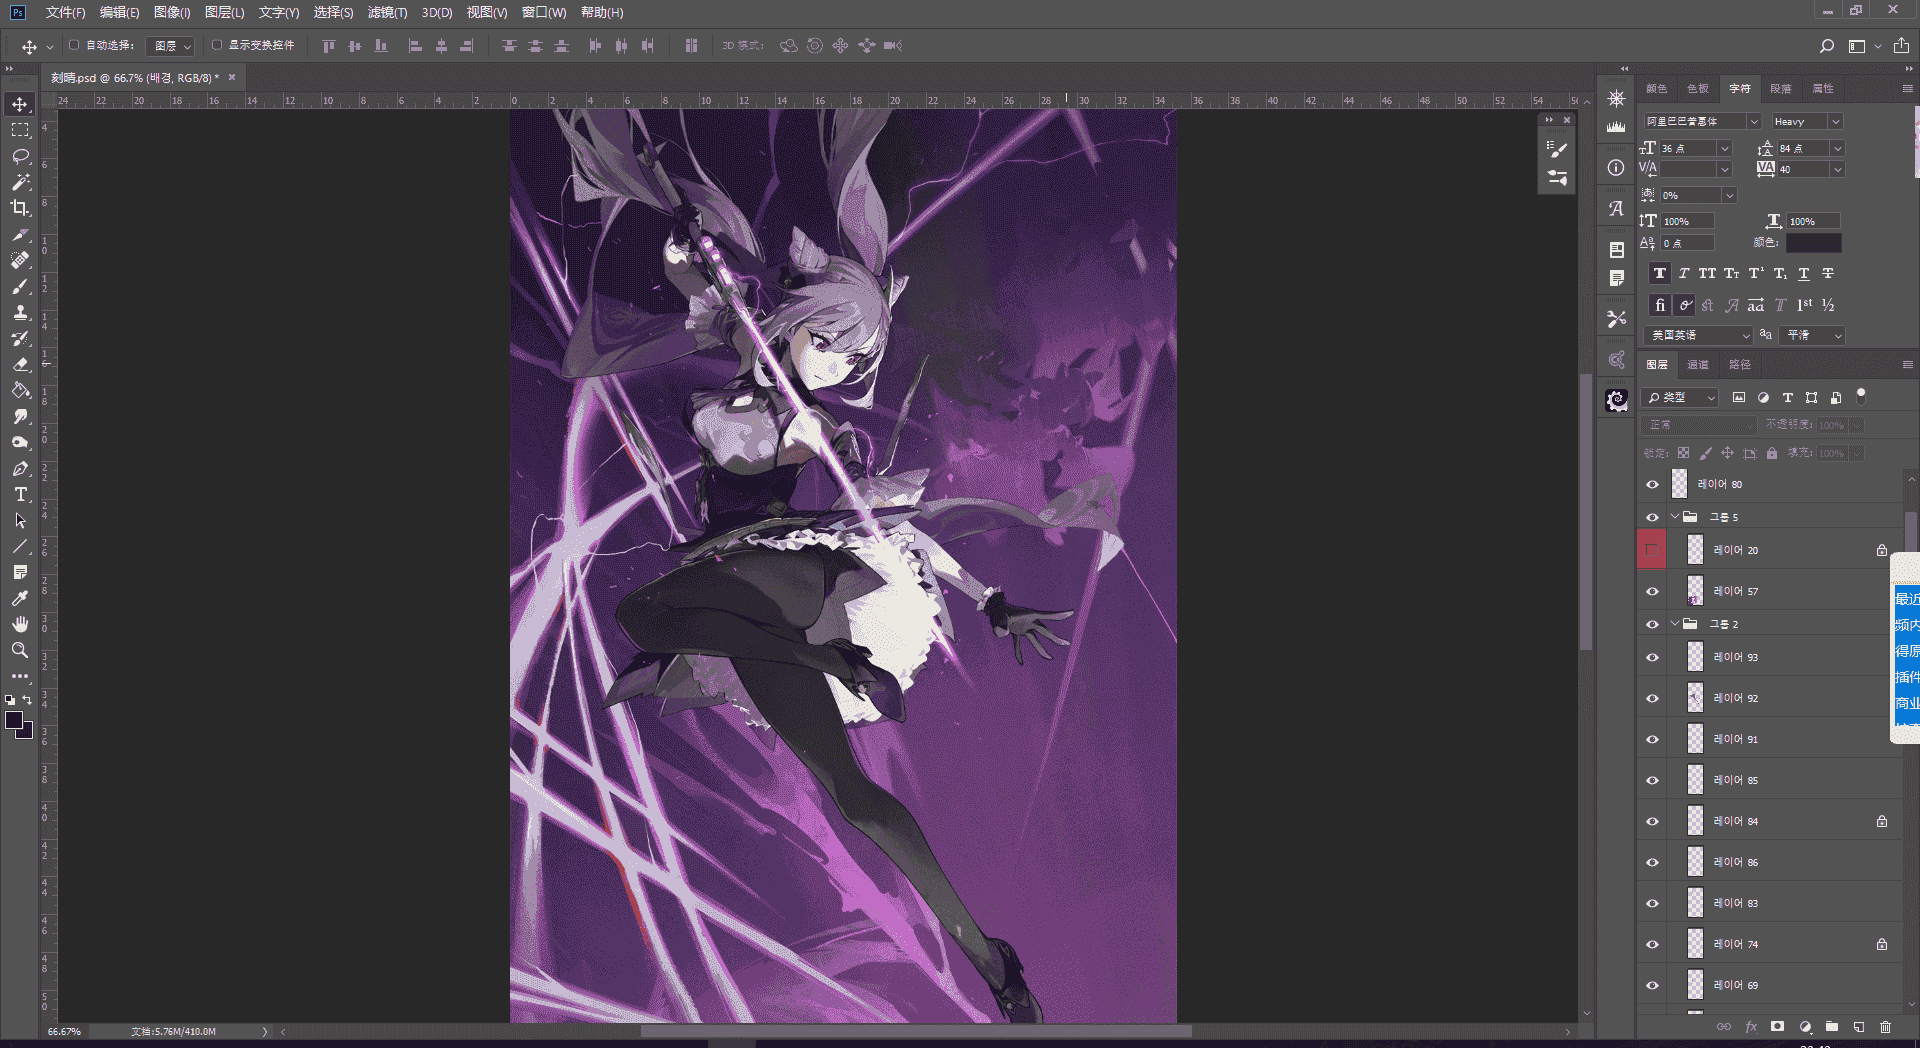This screenshot has height=1048, width=1920.
Task: Select the Crop tool
Action: pos(20,208)
